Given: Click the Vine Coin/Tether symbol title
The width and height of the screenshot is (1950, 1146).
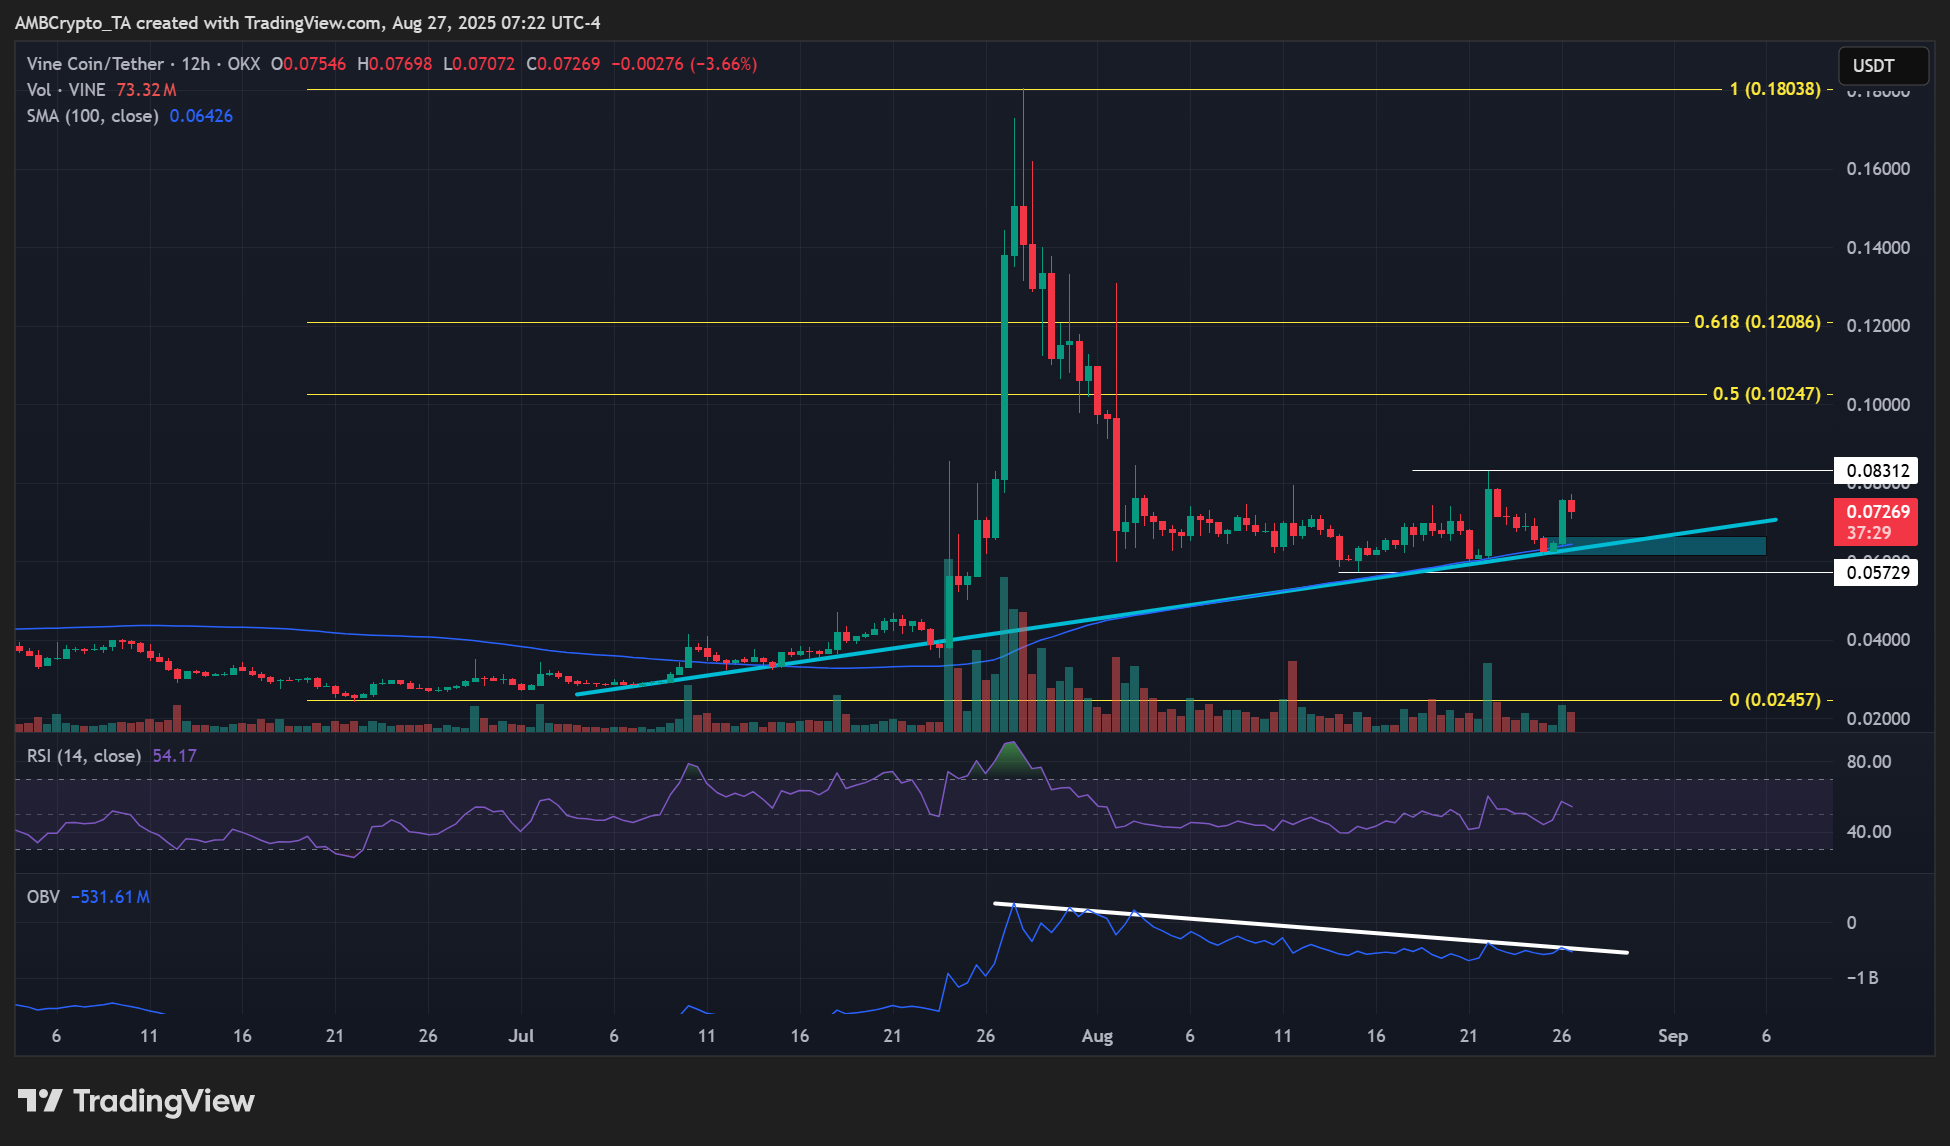Looking at the screenshot, I should coord(96,64).
